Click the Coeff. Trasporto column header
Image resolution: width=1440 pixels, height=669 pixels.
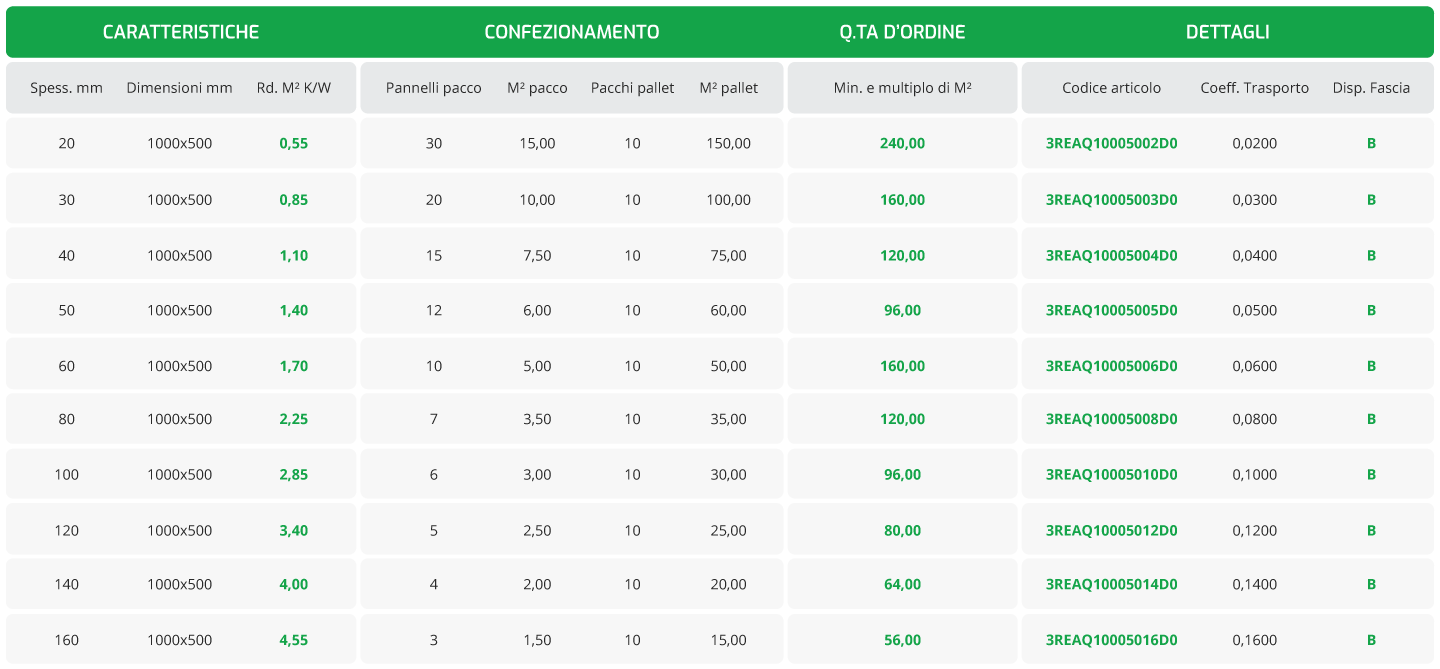(1255, 88)
